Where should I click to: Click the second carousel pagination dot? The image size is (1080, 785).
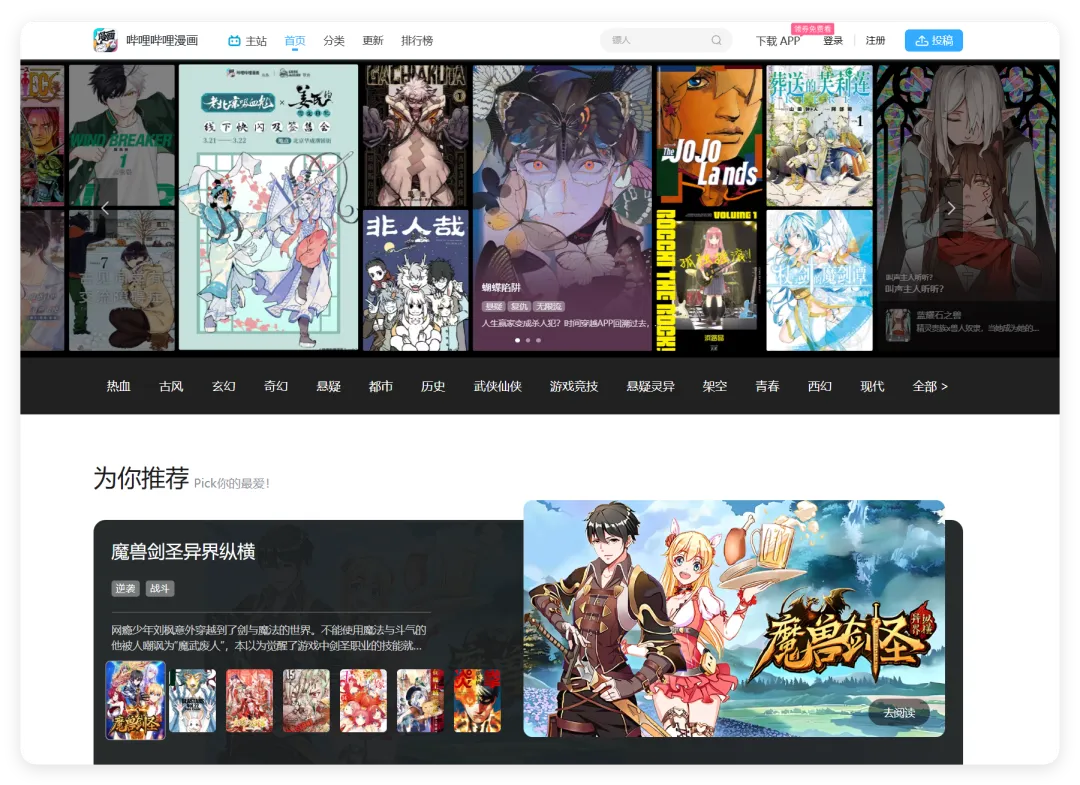tap(528, 340)
